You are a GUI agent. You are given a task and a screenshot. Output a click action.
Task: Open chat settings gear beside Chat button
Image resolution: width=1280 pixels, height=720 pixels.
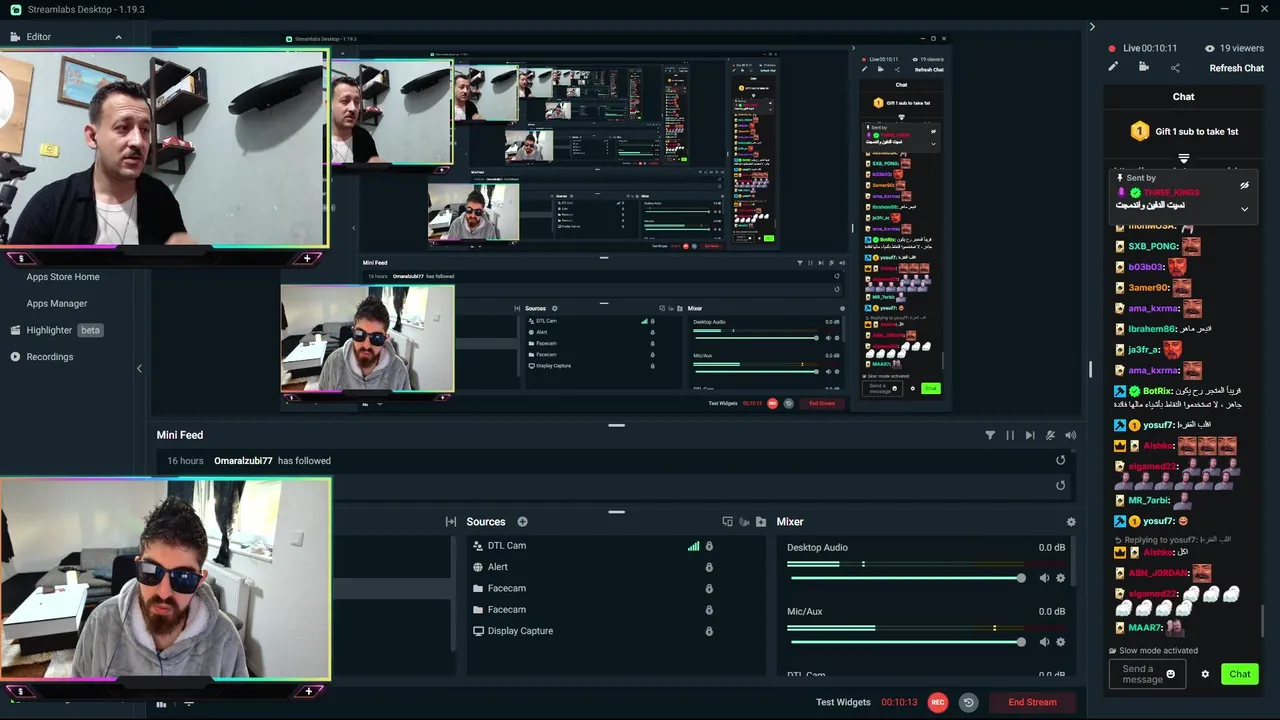(1205, 674)
